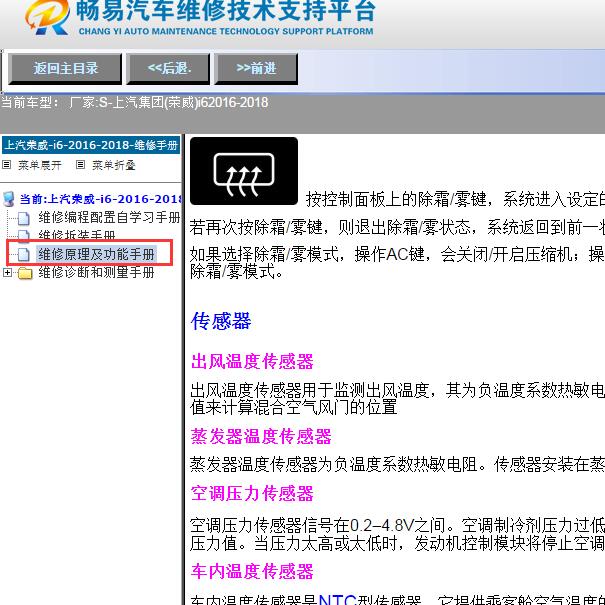Open 维修诊断和测量手册 label
This screenshot has height=605, width=605.
coord(96,272)
